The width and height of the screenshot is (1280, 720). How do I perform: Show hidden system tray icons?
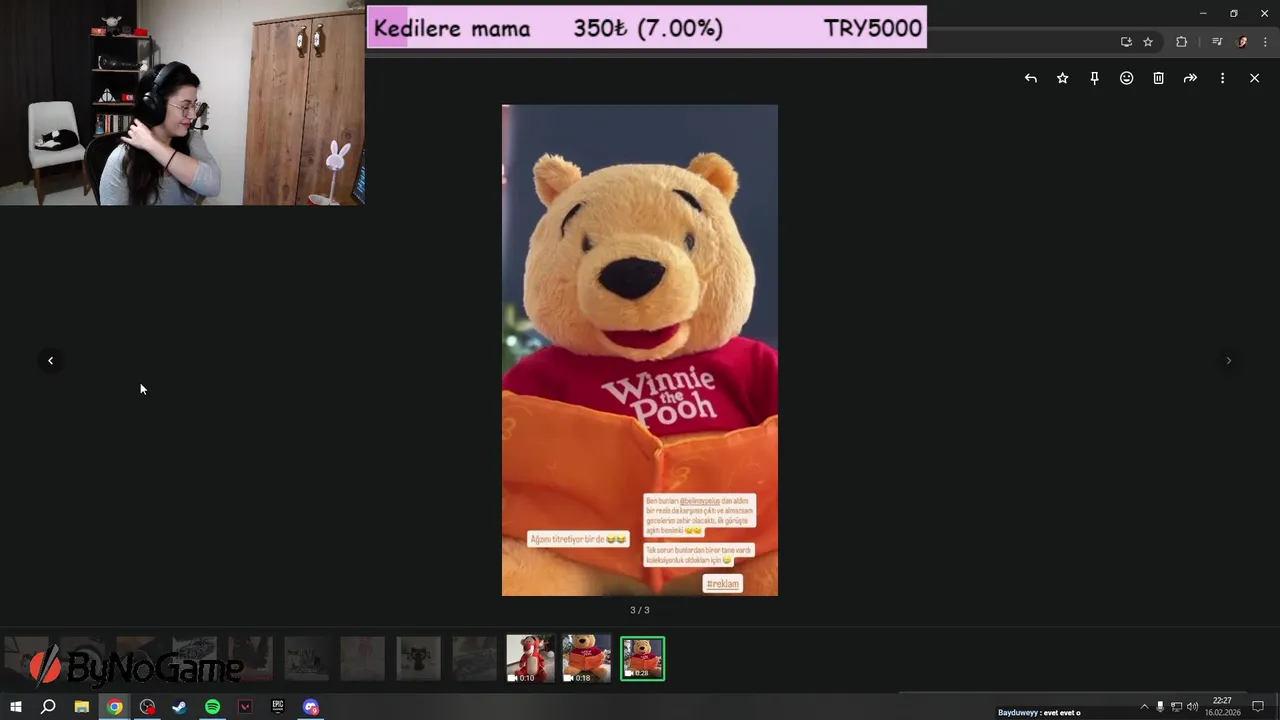tap(1144, 707)
